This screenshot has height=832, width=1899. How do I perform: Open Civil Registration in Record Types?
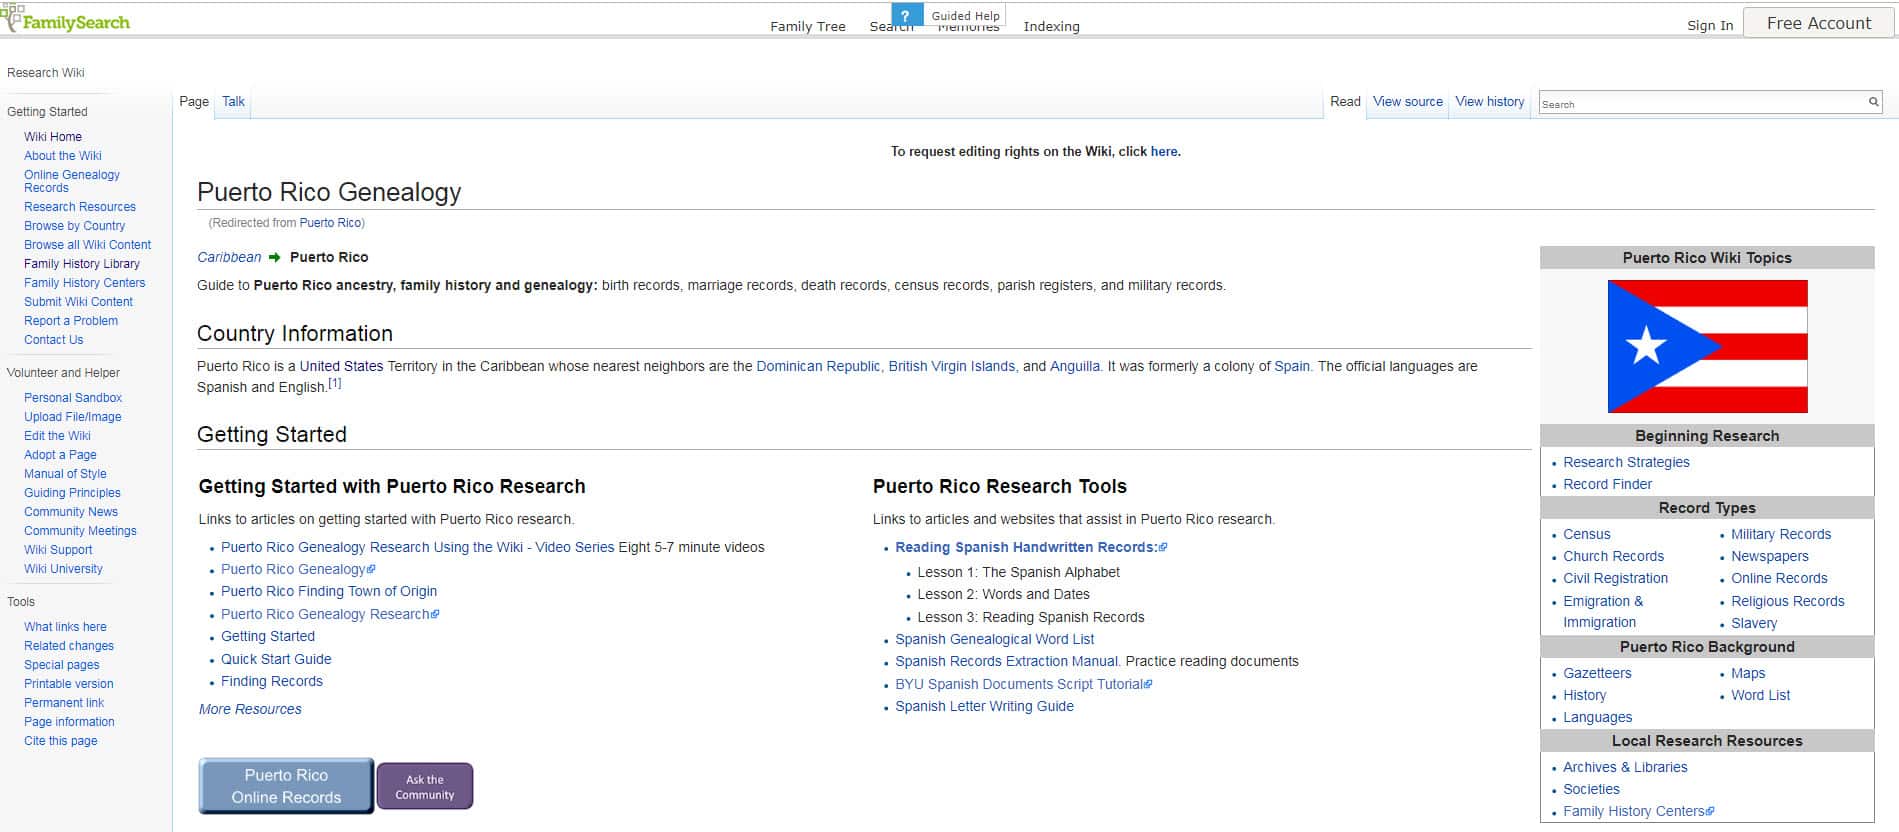1615,578
